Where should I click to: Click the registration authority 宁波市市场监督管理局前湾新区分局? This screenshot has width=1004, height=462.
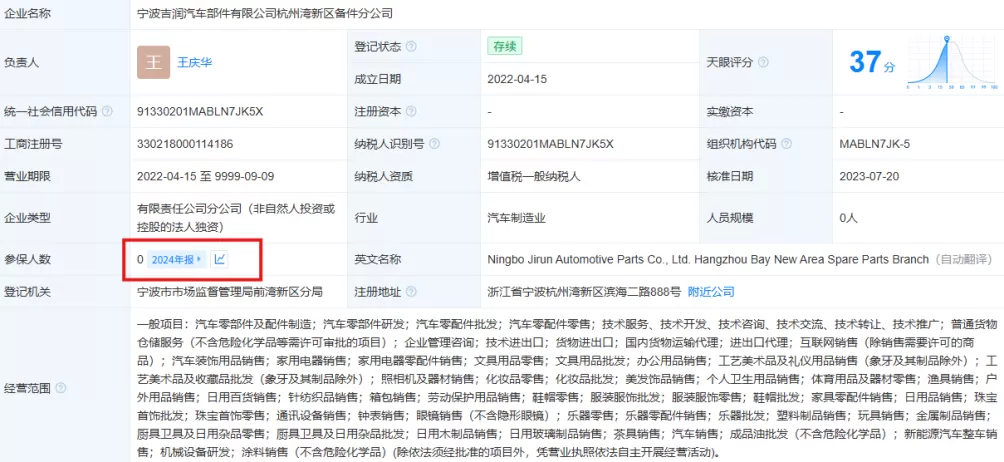click(x=230, y=292)
